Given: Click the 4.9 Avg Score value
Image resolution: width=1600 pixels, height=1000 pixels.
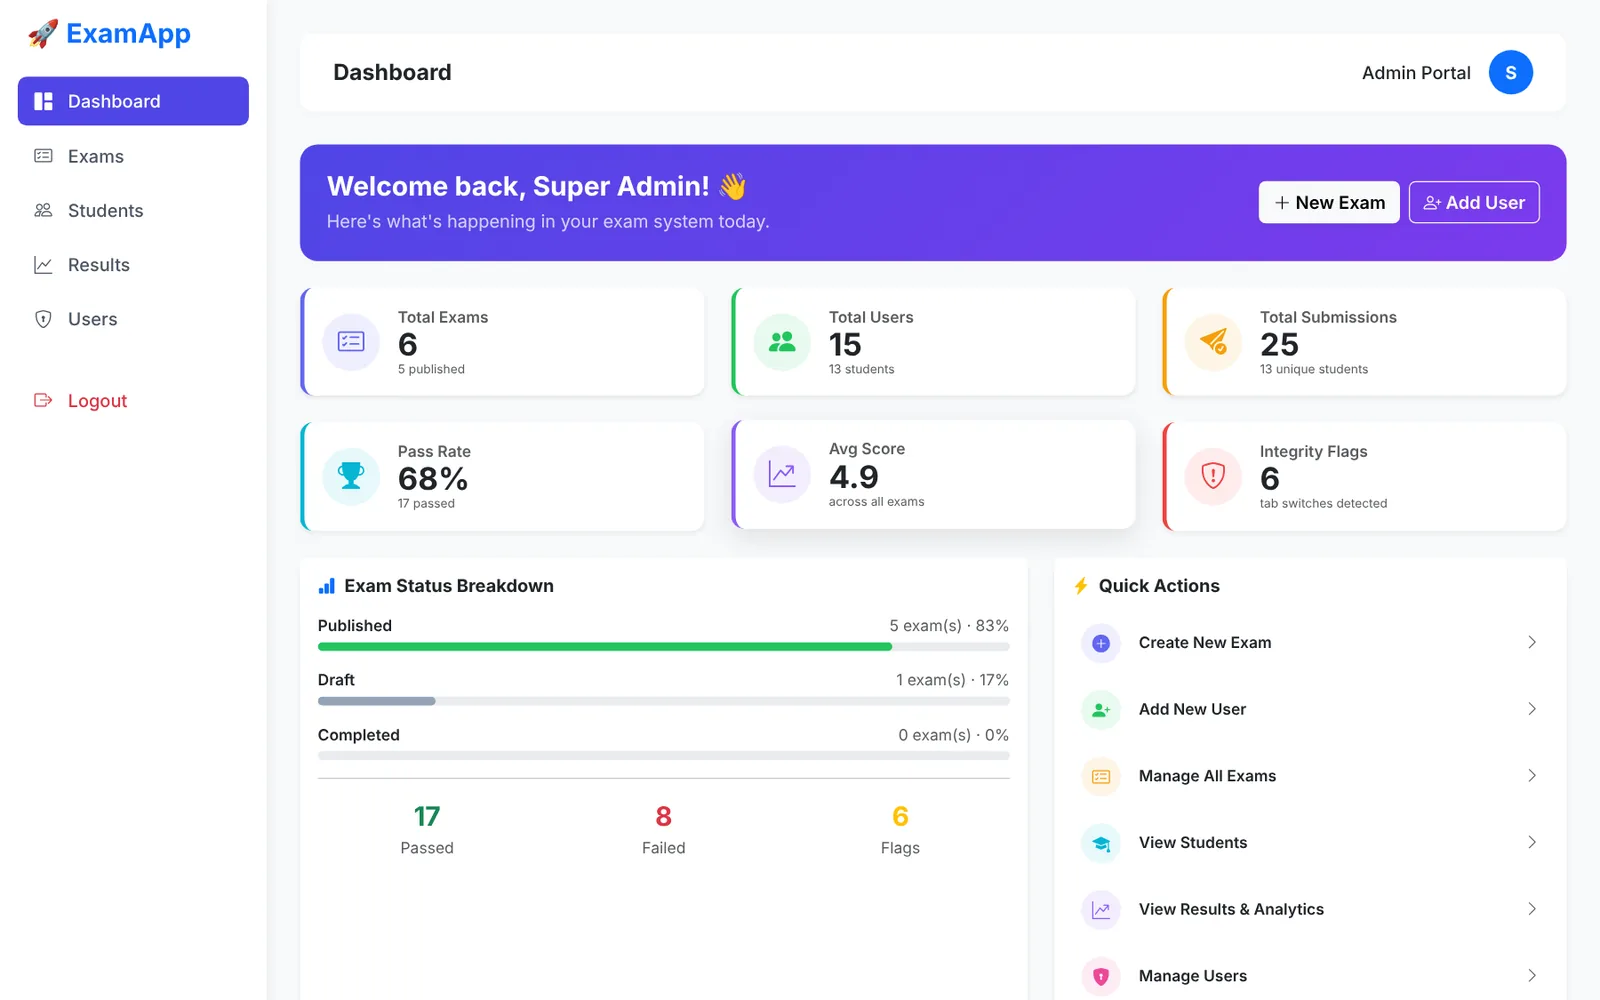Looking at the screenshot, I should point(854,477).
